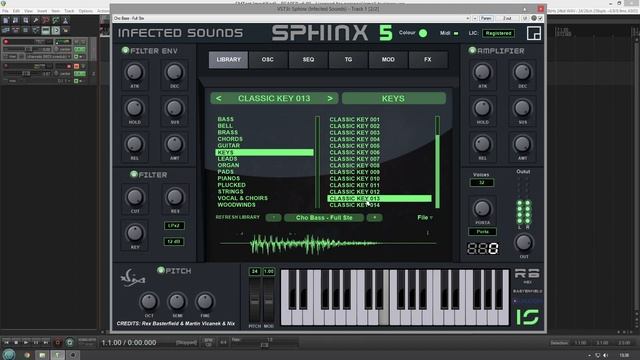The width and height of the screenshot is (640, 360).
Task: Click the Colour green circle
Action: tap(423, 33)
